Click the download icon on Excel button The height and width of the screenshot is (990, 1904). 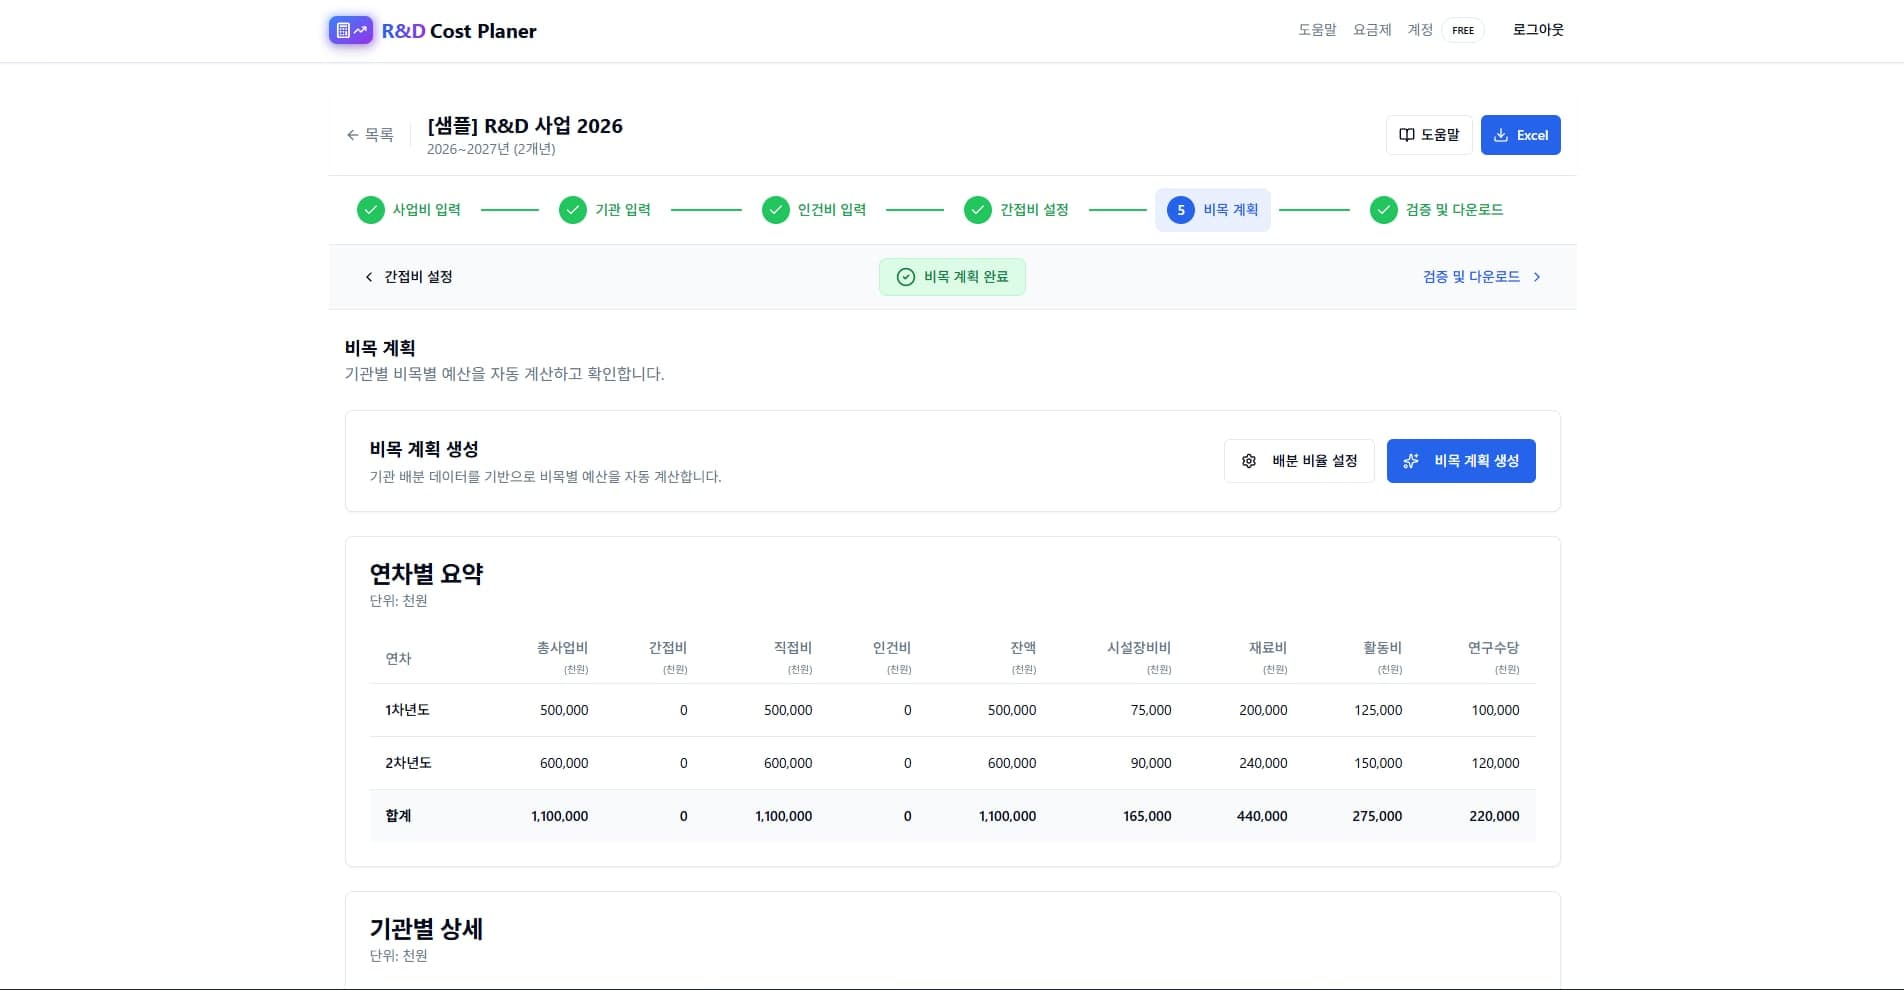coord(1501,135)
